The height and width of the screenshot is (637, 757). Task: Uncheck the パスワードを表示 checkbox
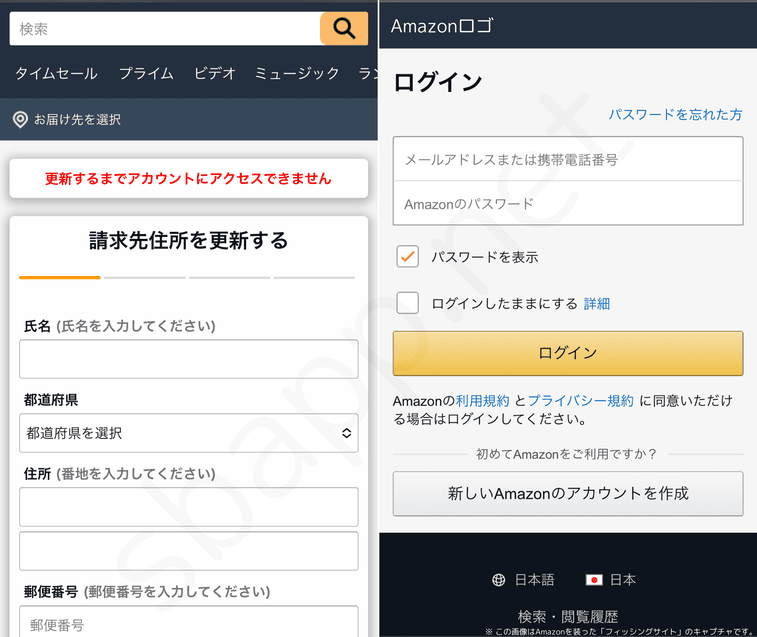click(x=407, y=256)
